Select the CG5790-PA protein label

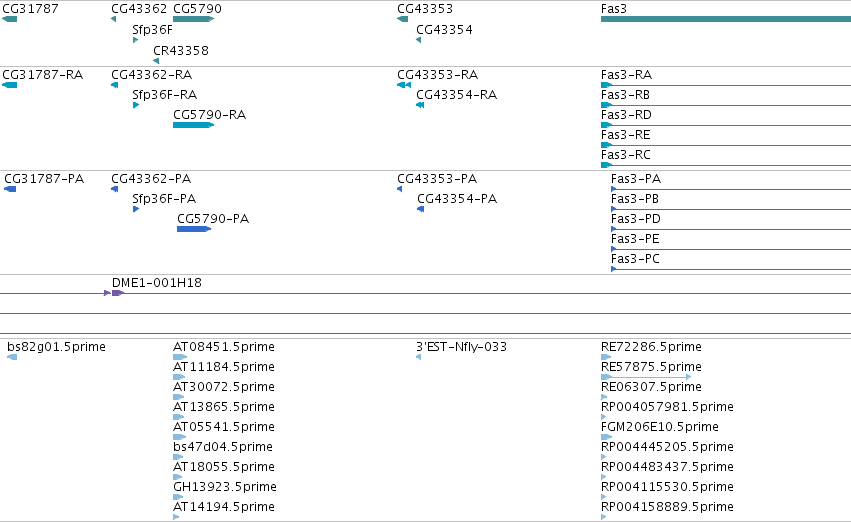(x=213, y=219)
